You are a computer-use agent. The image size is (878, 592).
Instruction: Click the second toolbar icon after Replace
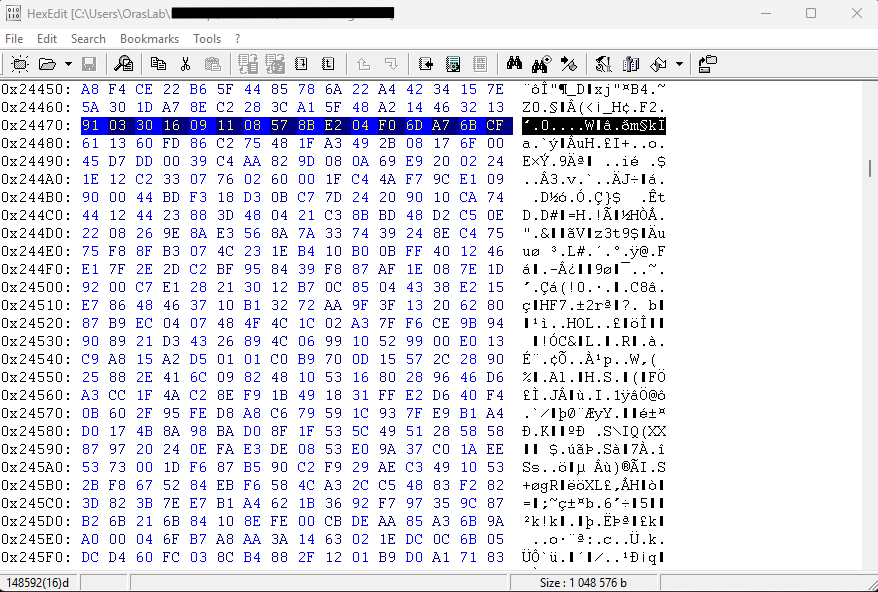coord(631,64)
